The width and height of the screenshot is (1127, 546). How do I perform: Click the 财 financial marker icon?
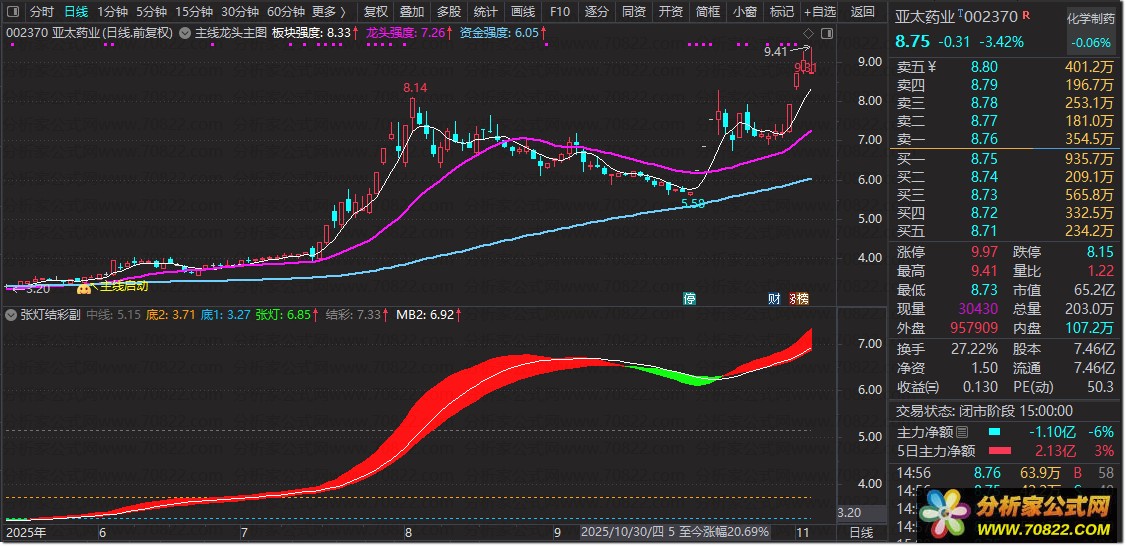(x=774, y=299)
